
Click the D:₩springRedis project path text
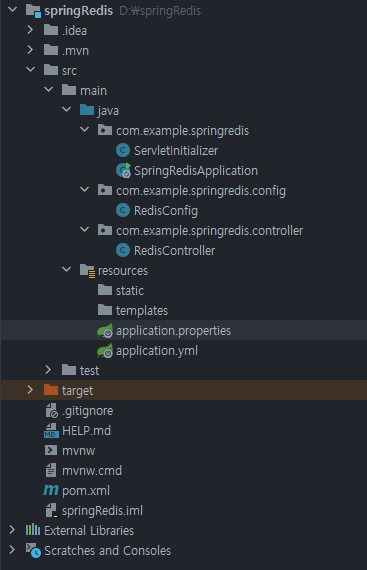tap(160, 11)
